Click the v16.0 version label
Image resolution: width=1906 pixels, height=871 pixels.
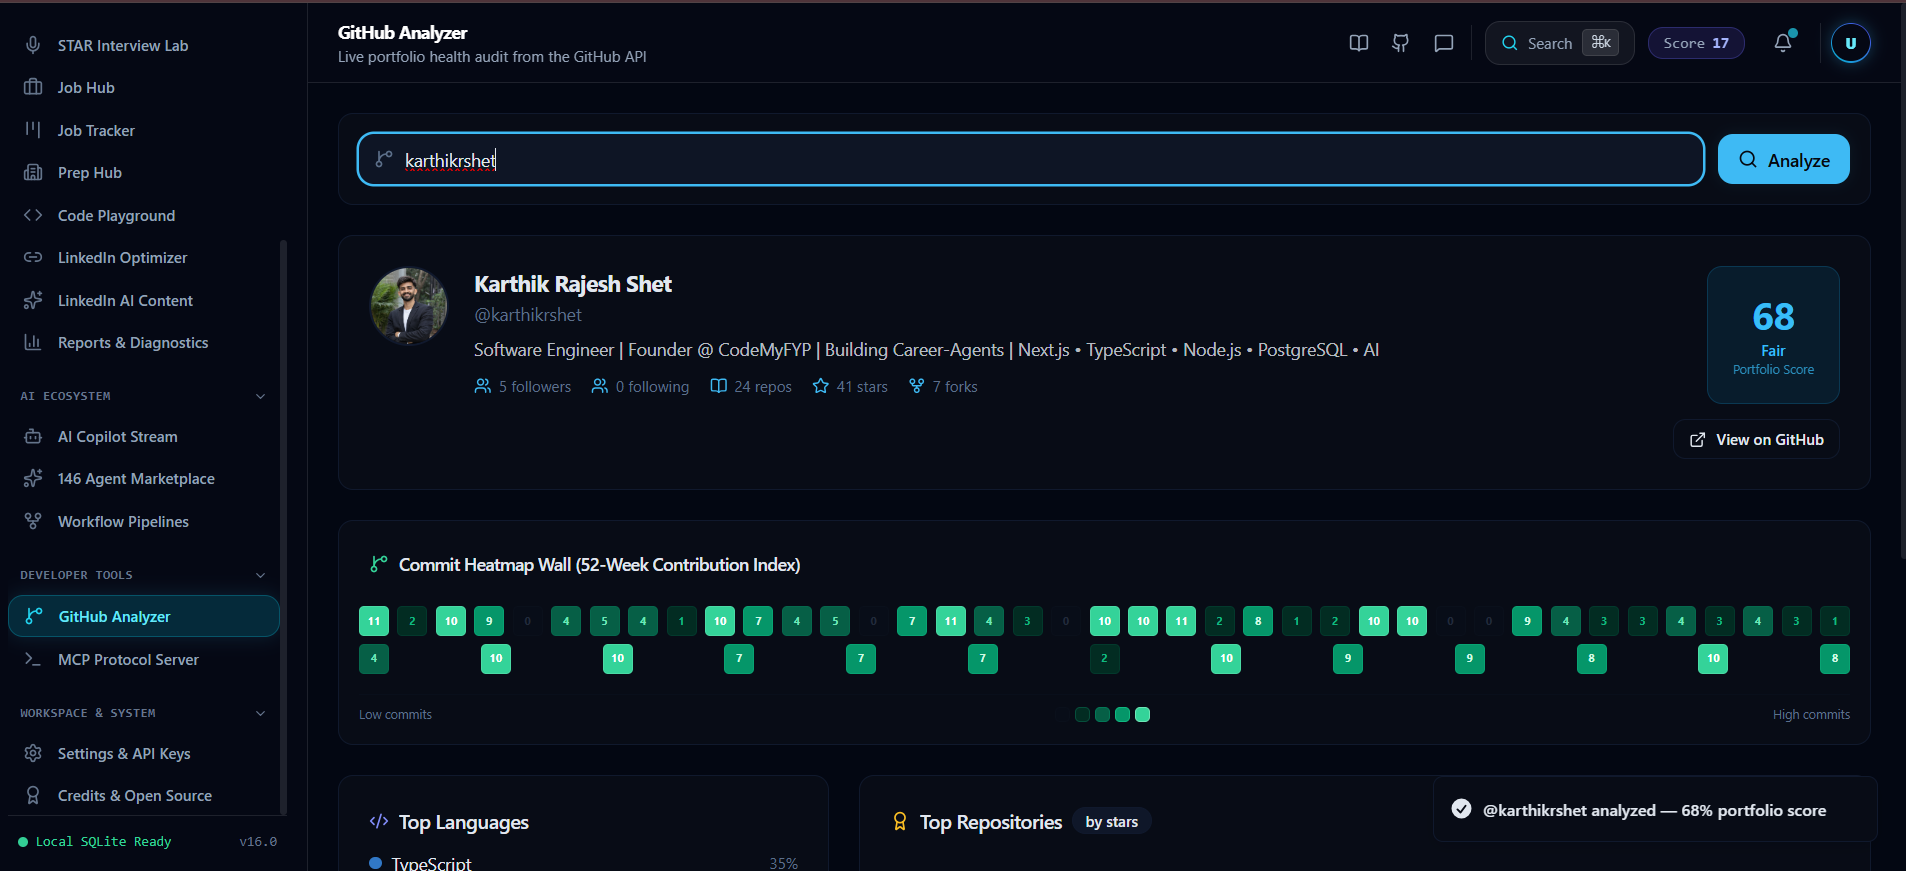258,842
